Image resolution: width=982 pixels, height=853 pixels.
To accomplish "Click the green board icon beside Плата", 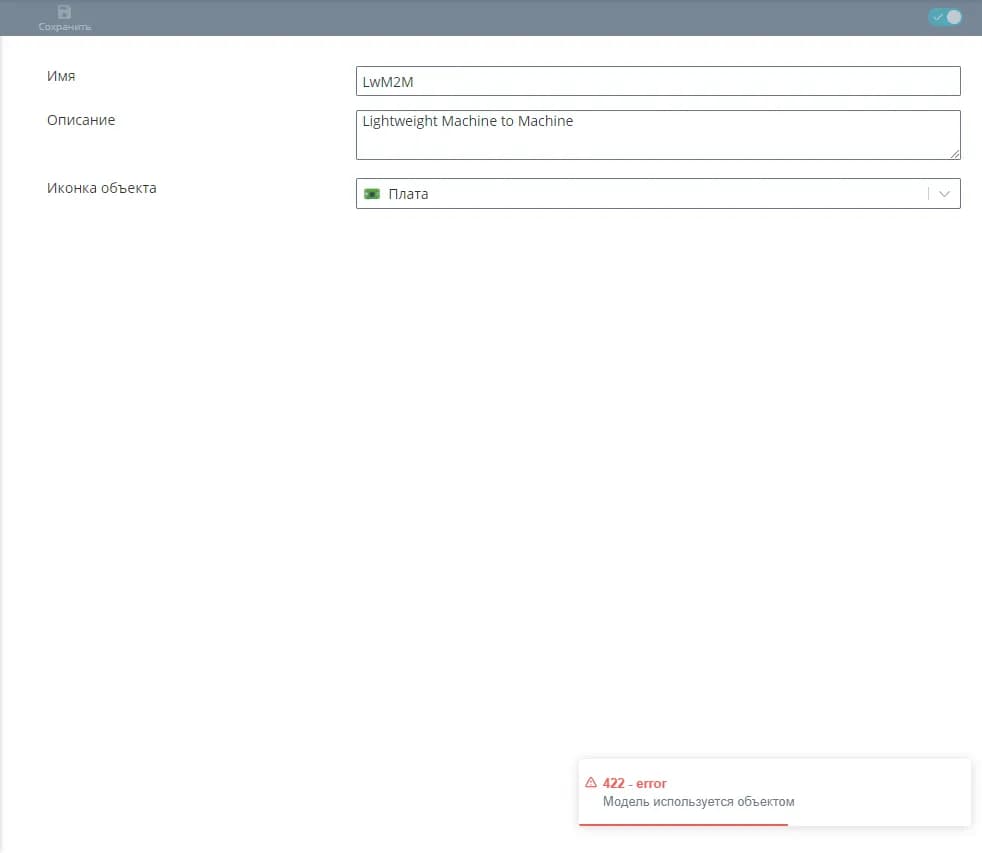I will click(x=372, y=194).
